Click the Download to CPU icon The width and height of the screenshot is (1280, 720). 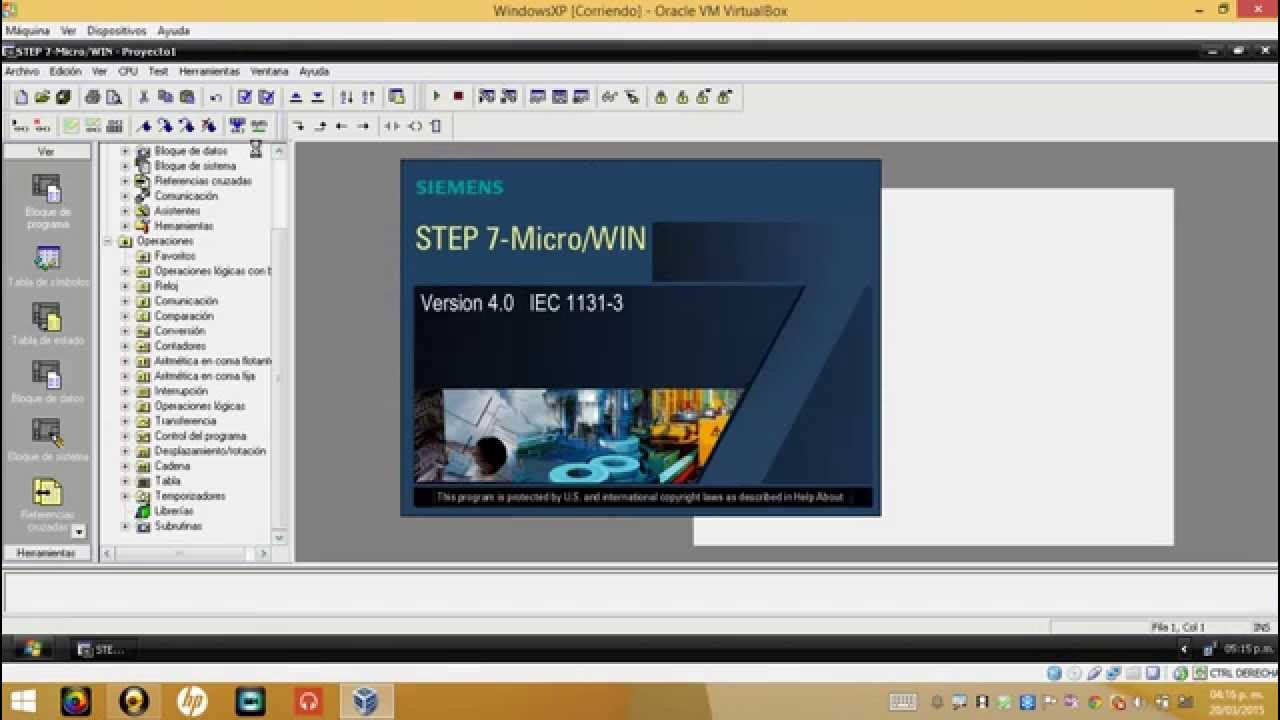(317, 97)
